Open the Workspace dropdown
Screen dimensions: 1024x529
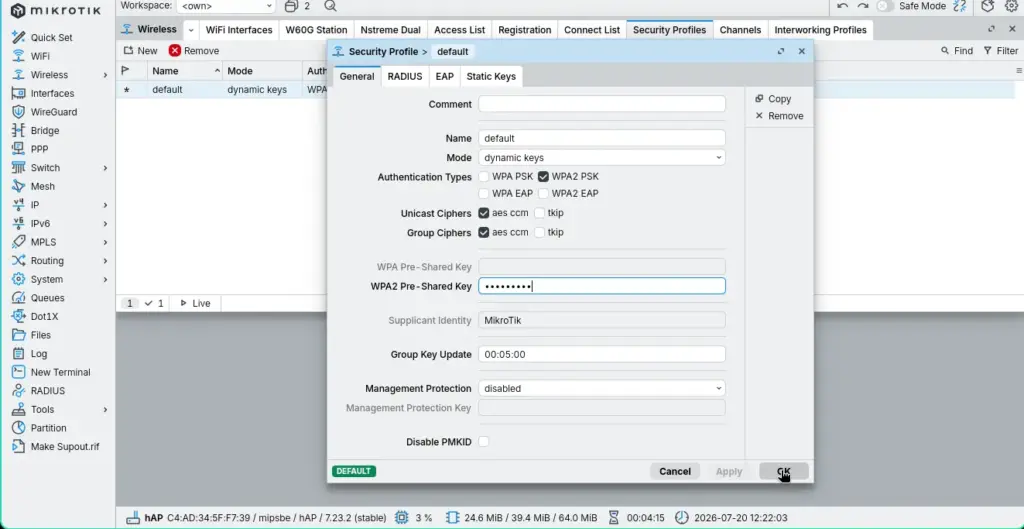(225, 6)
